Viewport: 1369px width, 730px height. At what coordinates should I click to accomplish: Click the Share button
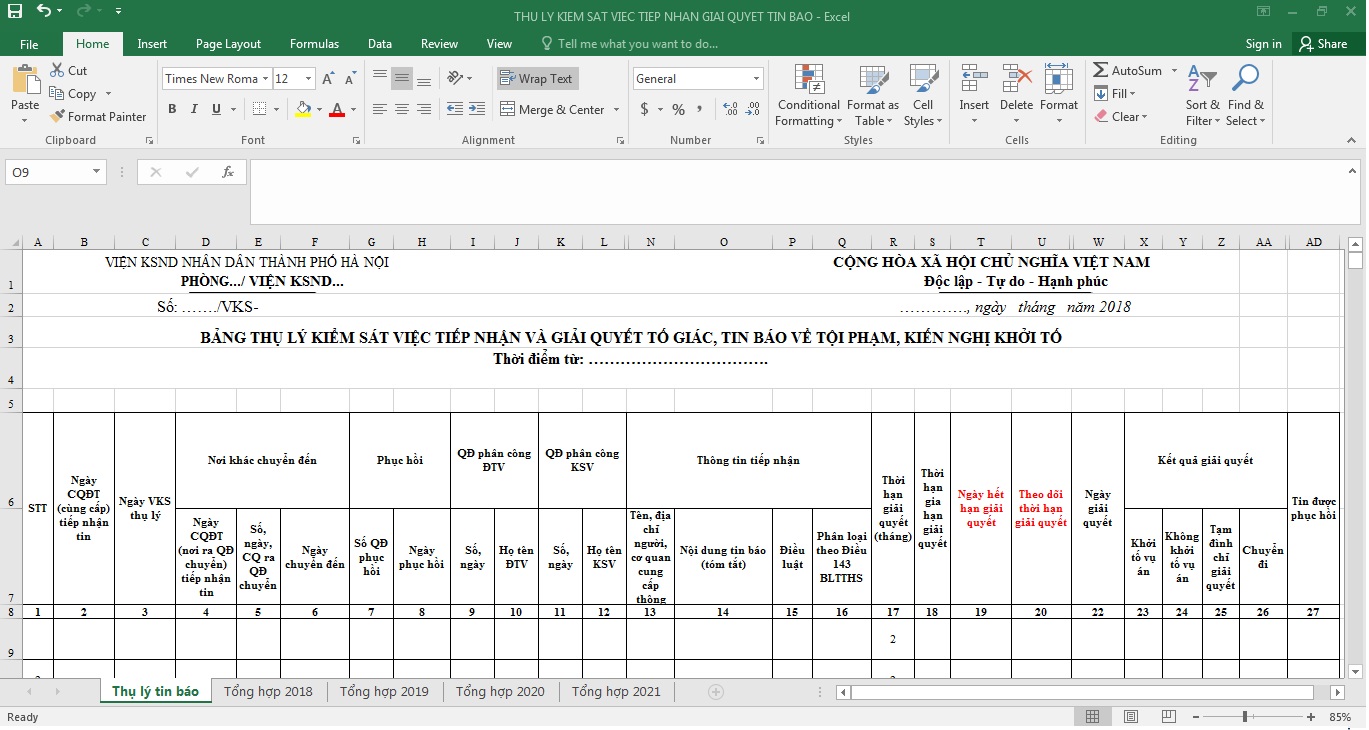(x=1322, y=44)
